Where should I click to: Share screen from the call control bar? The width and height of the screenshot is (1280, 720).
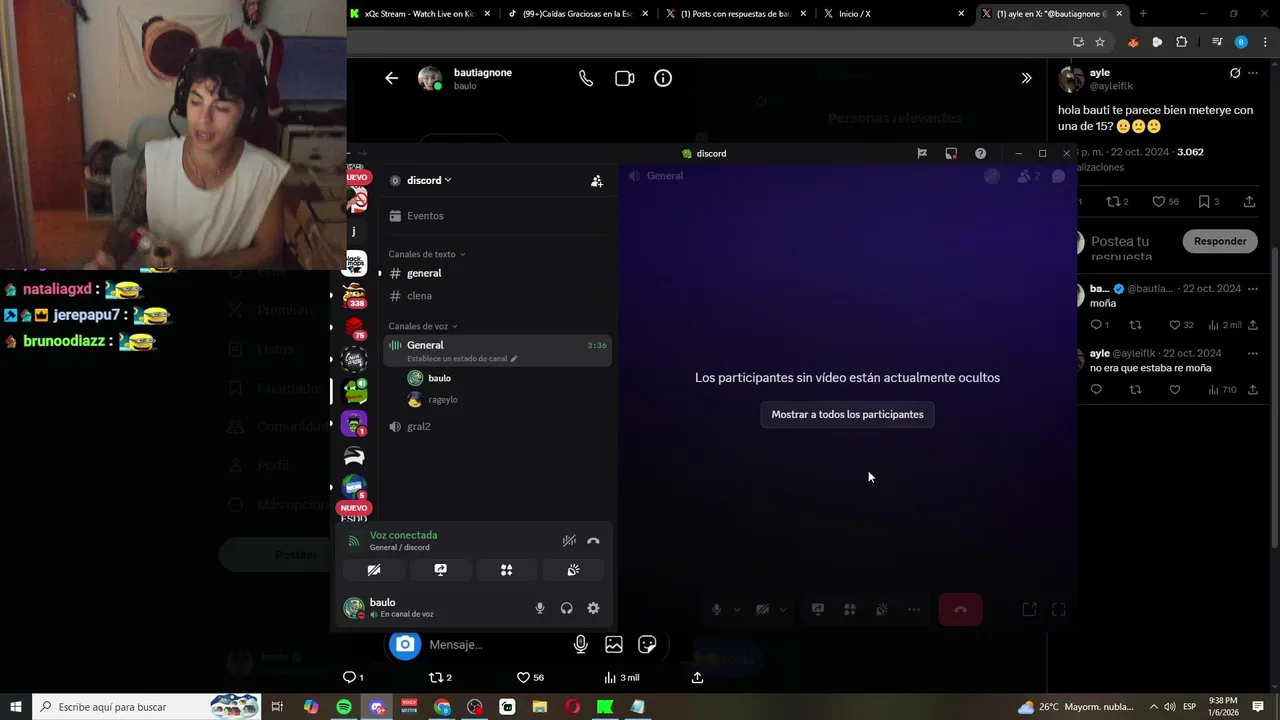(x=818, y=610)
